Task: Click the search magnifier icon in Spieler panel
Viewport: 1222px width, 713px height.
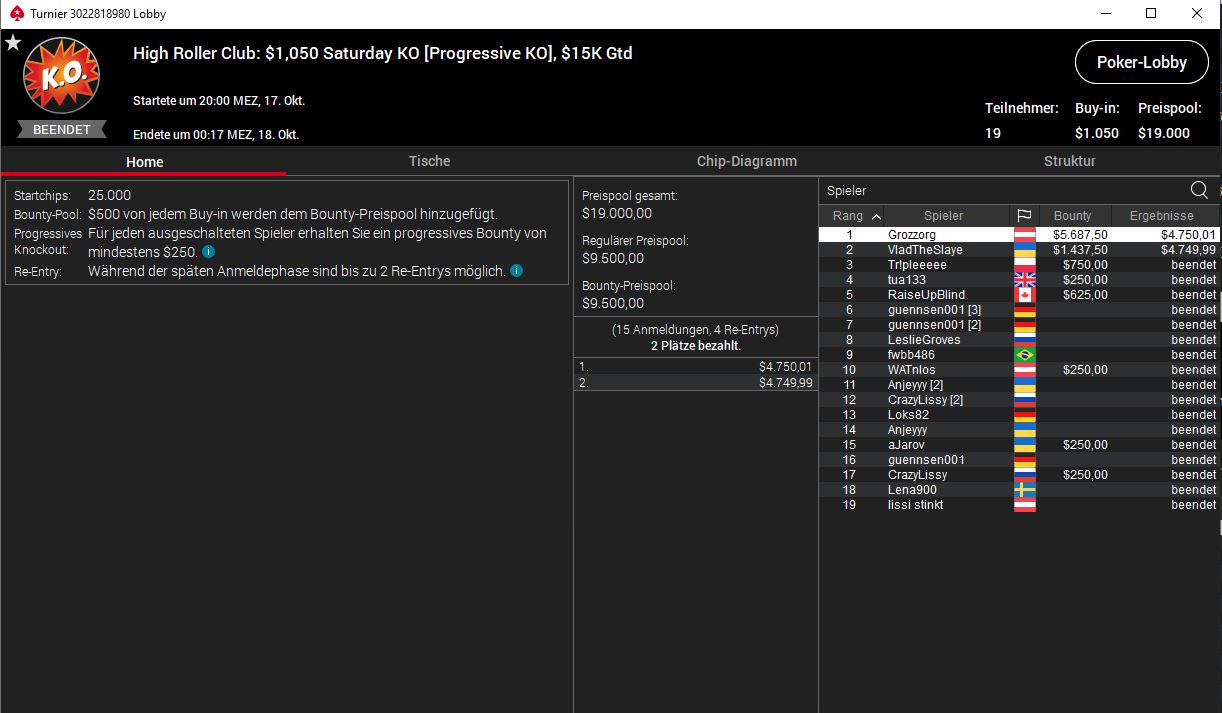Action: pos(1199,190)
